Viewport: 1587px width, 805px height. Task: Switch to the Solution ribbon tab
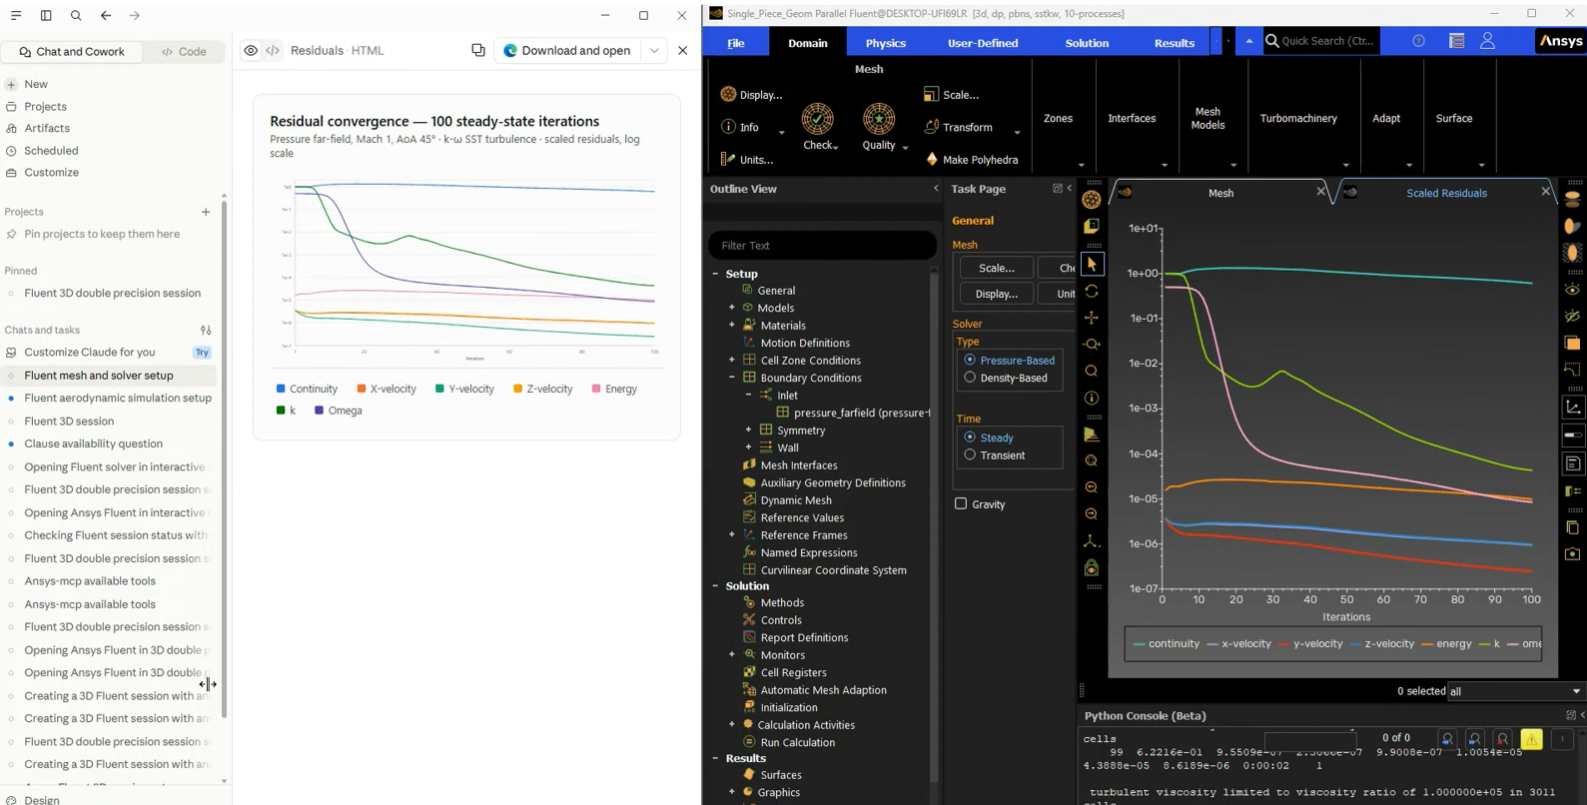point(1087,42)
